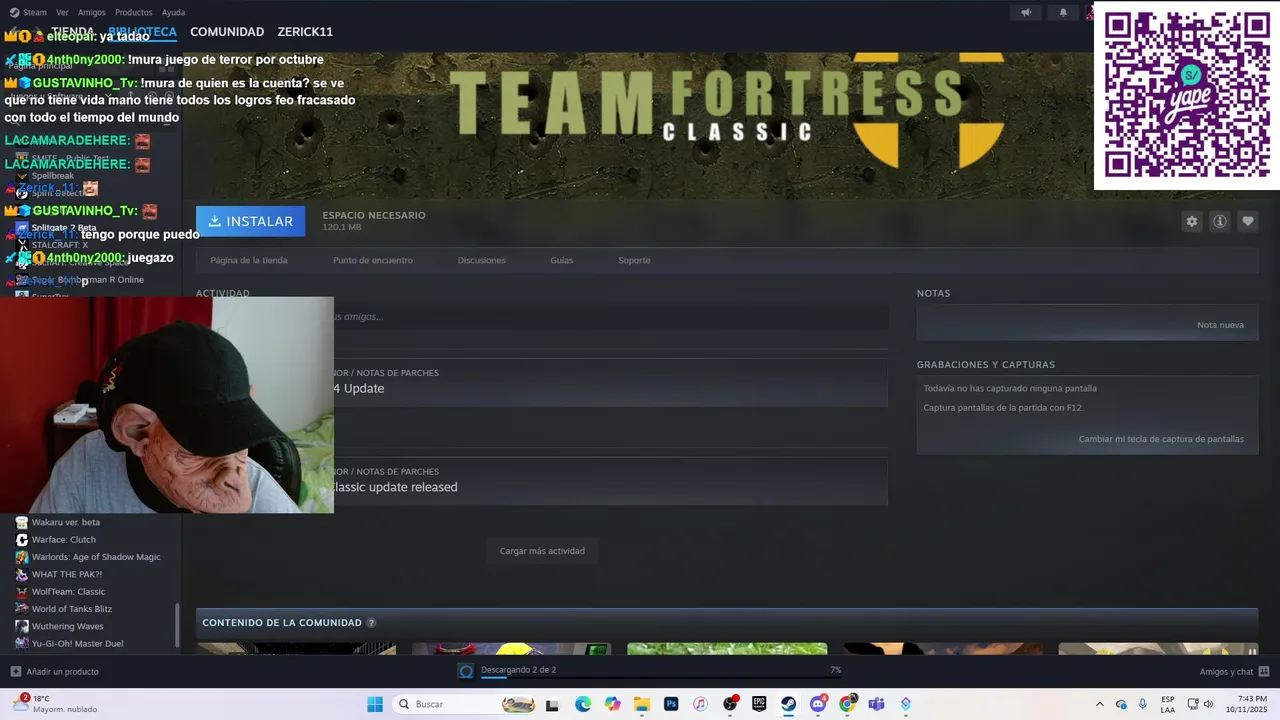Add game to favorites heart icon
1280x720 pixels.
point(1247,221)
